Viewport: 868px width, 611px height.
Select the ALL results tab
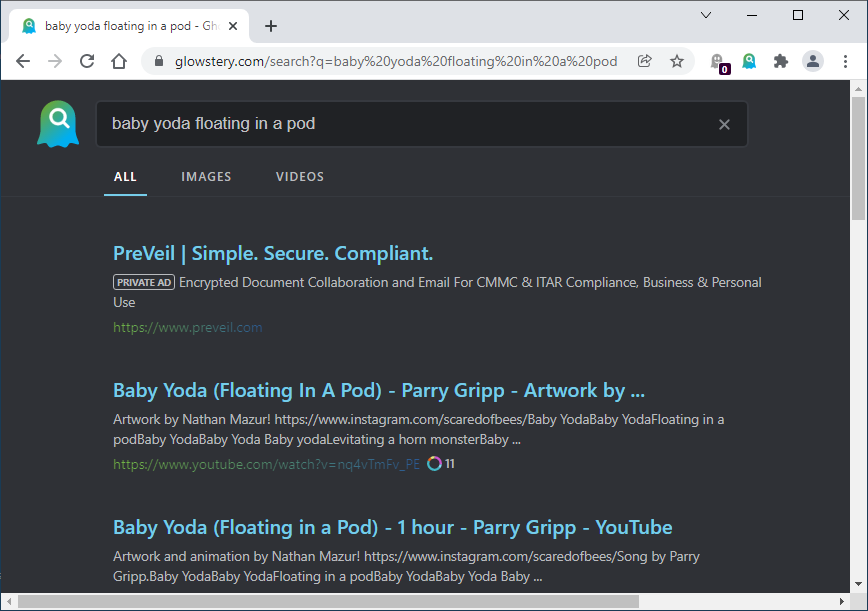click(x=125, y=177)
